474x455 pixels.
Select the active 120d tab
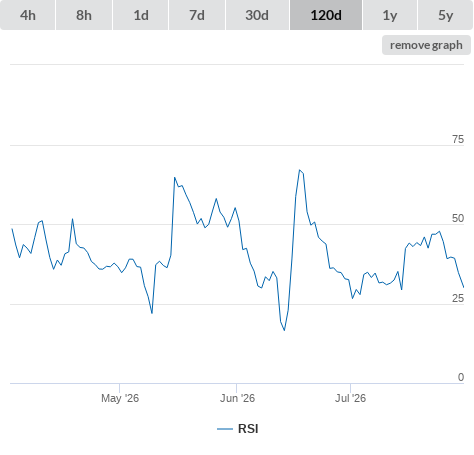coord(326,15)
